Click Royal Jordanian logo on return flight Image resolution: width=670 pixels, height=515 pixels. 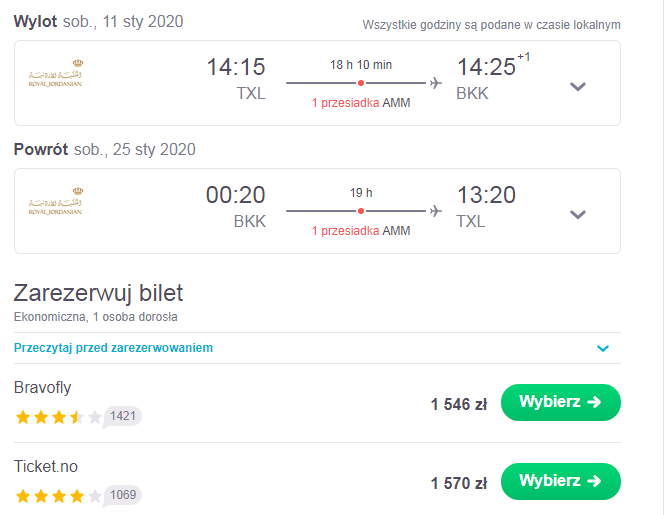(55, 201)
